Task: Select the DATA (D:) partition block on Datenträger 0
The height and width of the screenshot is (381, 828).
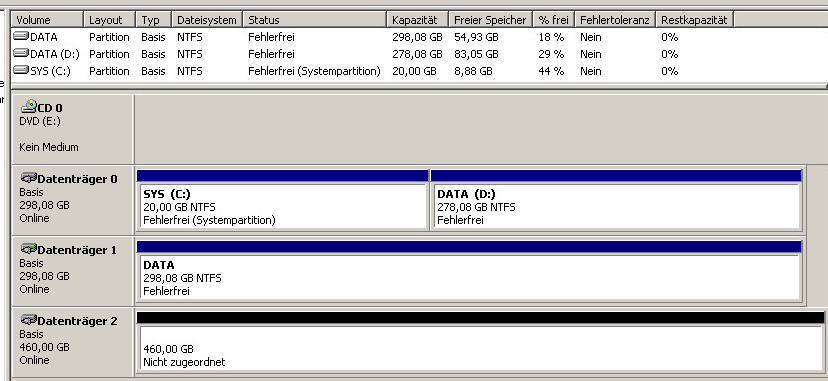Action: [x=616, y=200]
